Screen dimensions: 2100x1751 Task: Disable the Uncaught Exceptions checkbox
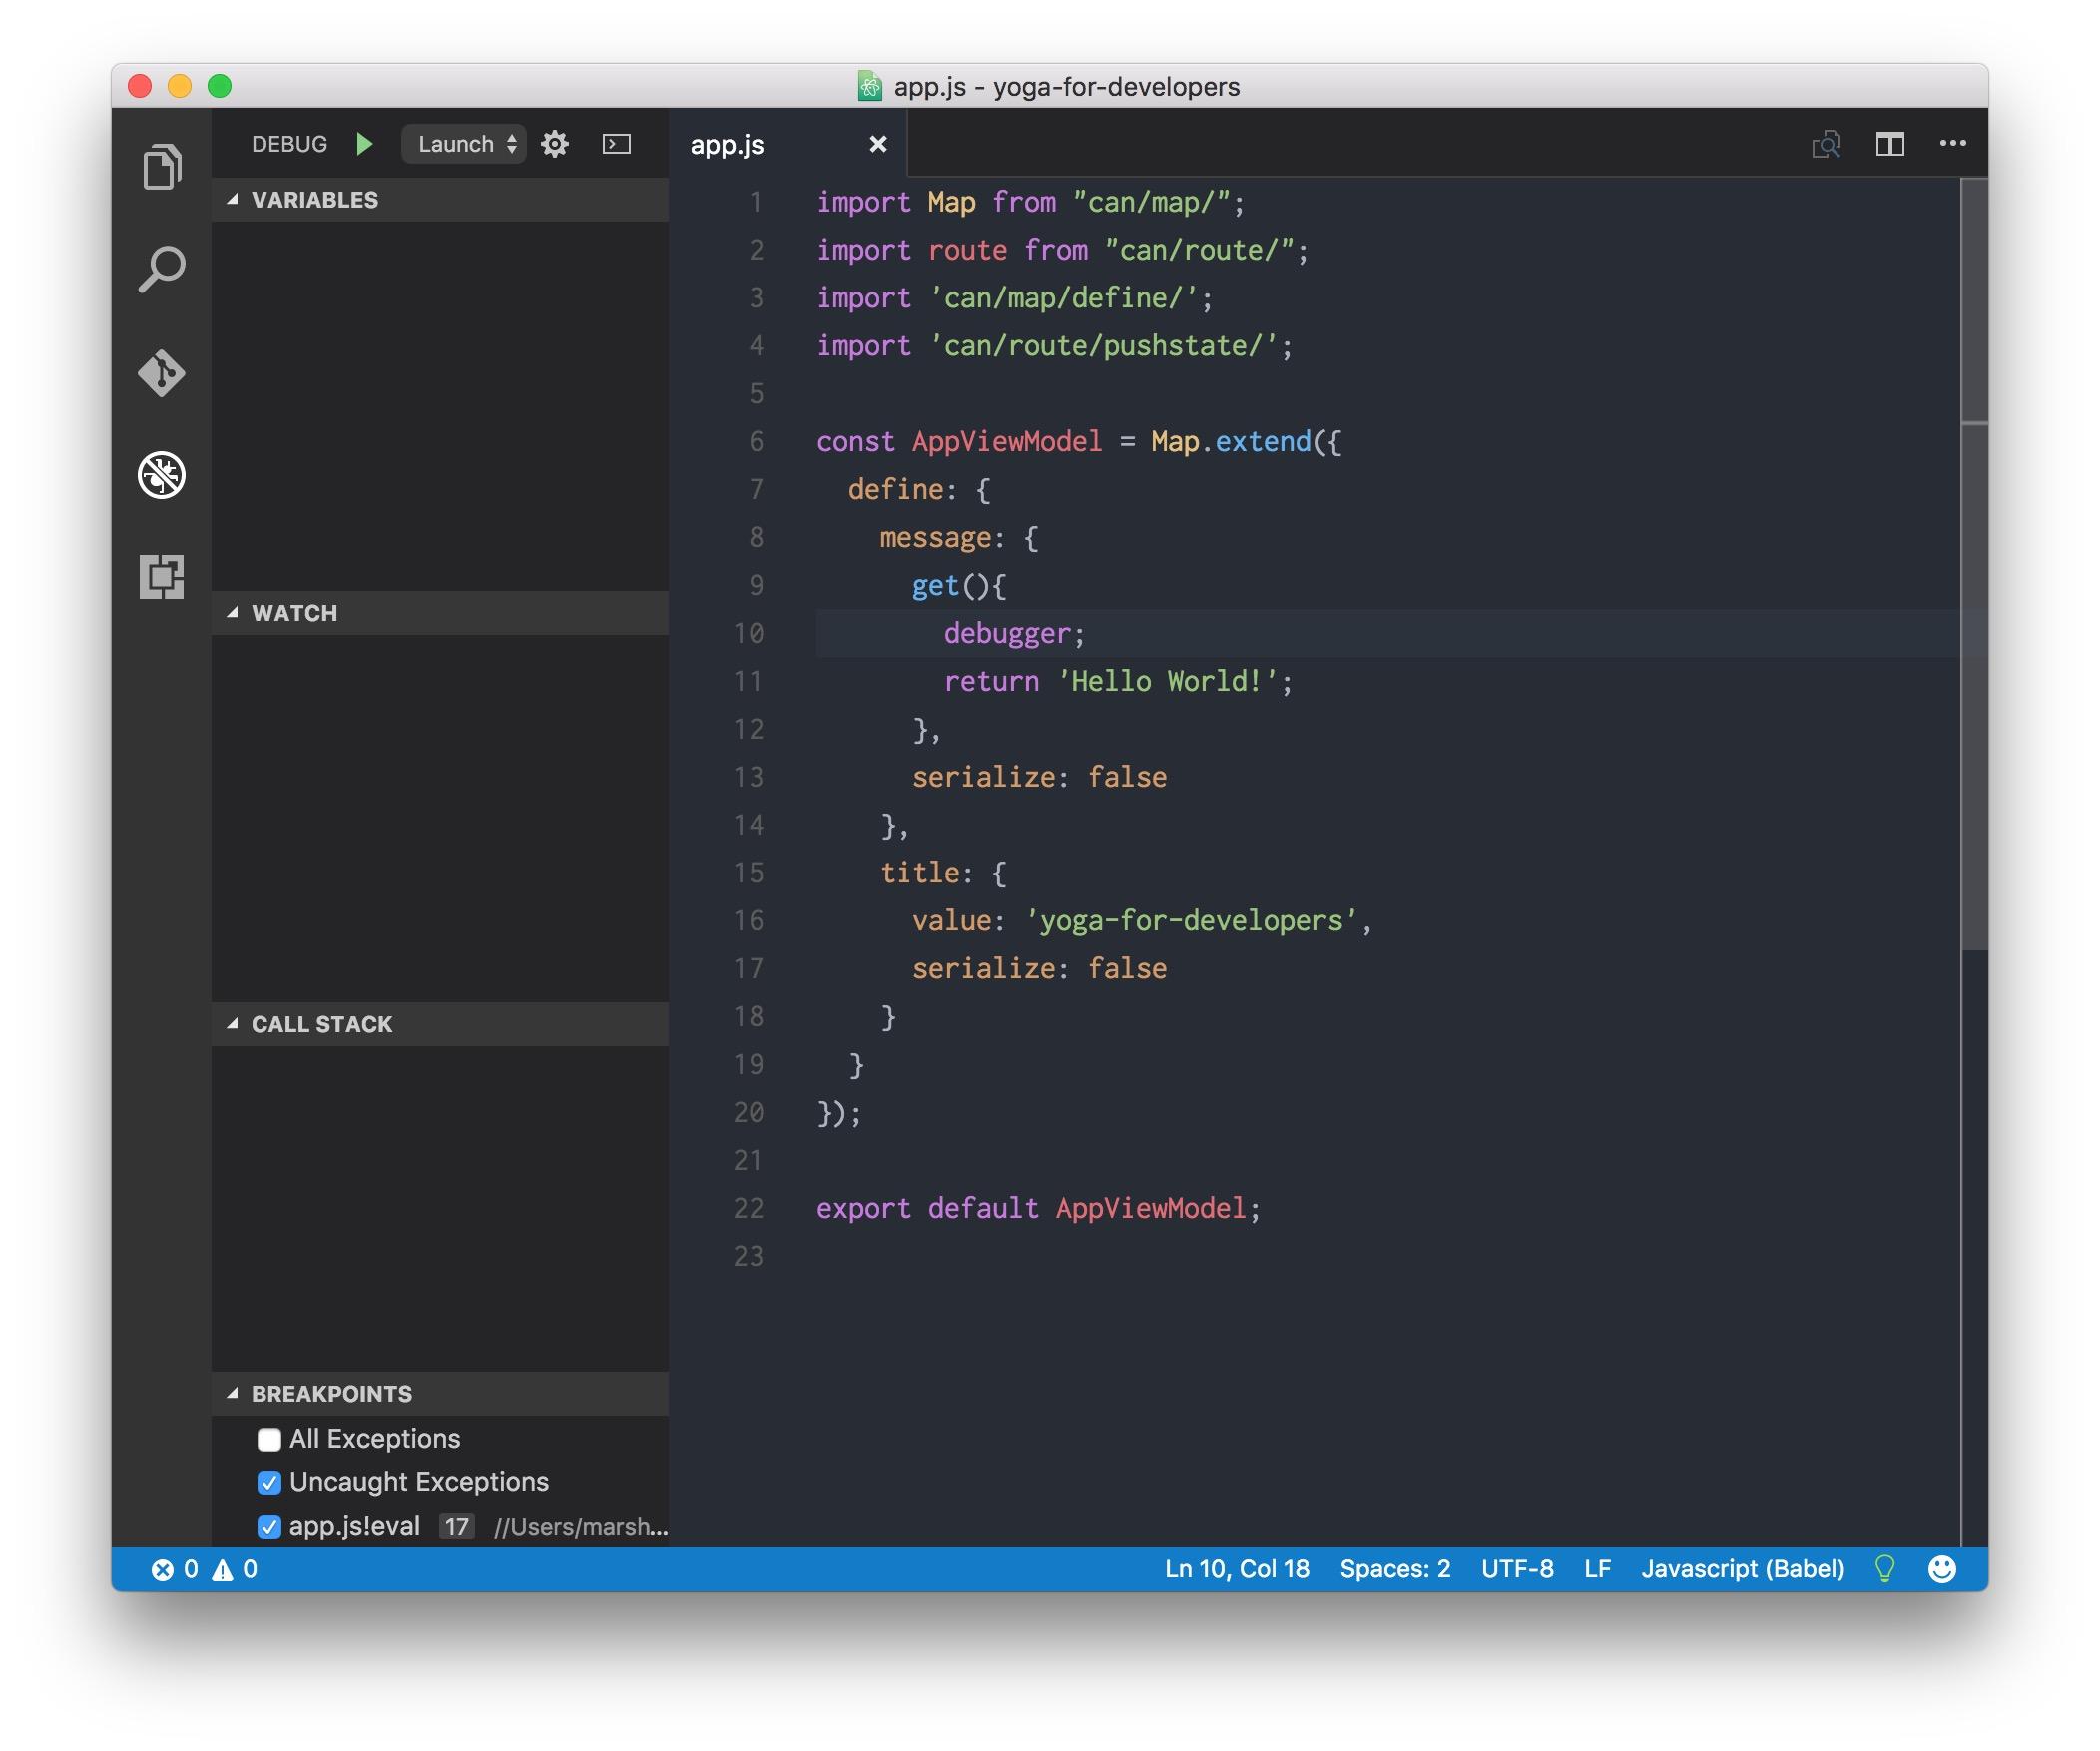click(x=268, y=1484)
